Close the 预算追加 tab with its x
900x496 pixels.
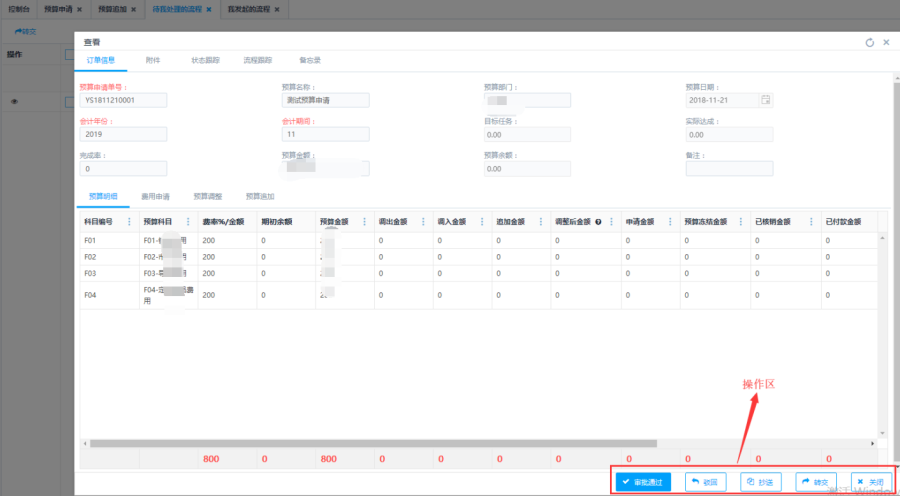click(133, 9)
